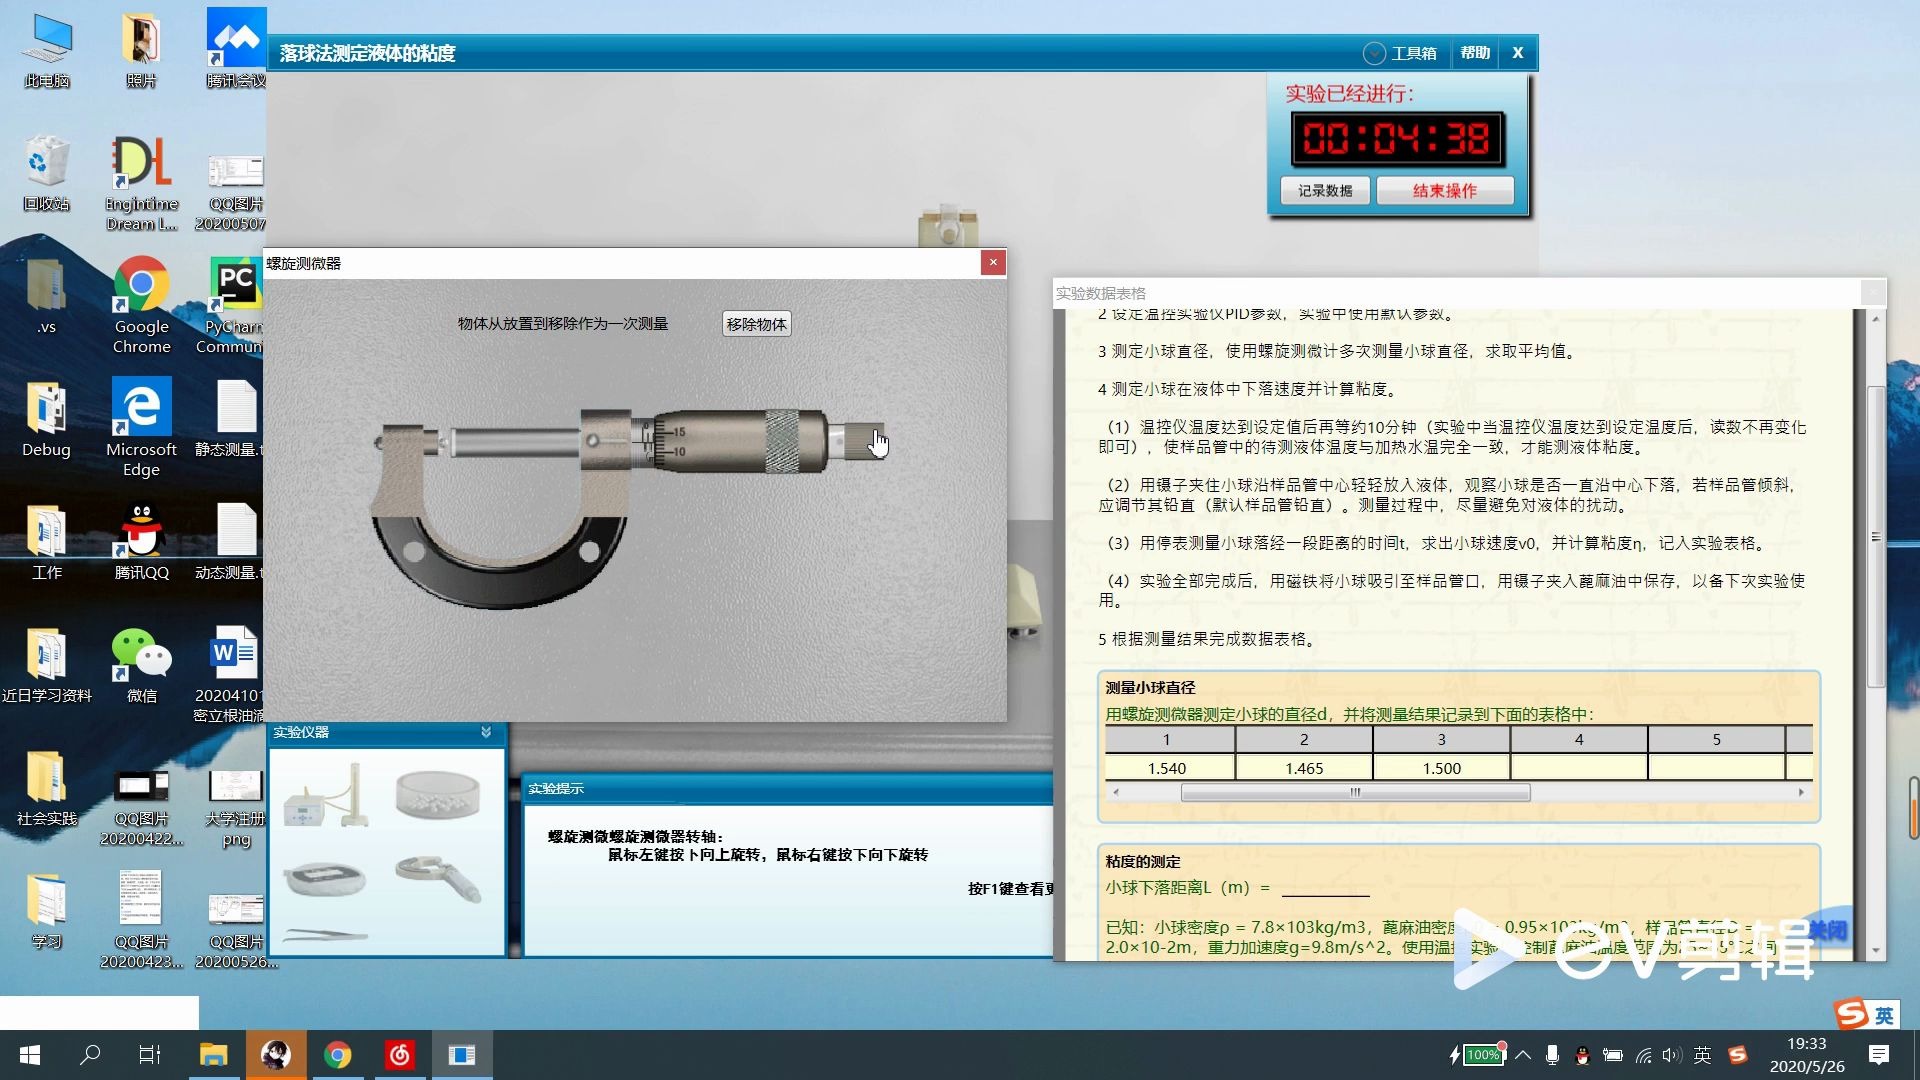Click the empty measurement 4 diameter cell
Image resolution: width=1920 pixels, height=1080 pixels.
[1578, 768]
